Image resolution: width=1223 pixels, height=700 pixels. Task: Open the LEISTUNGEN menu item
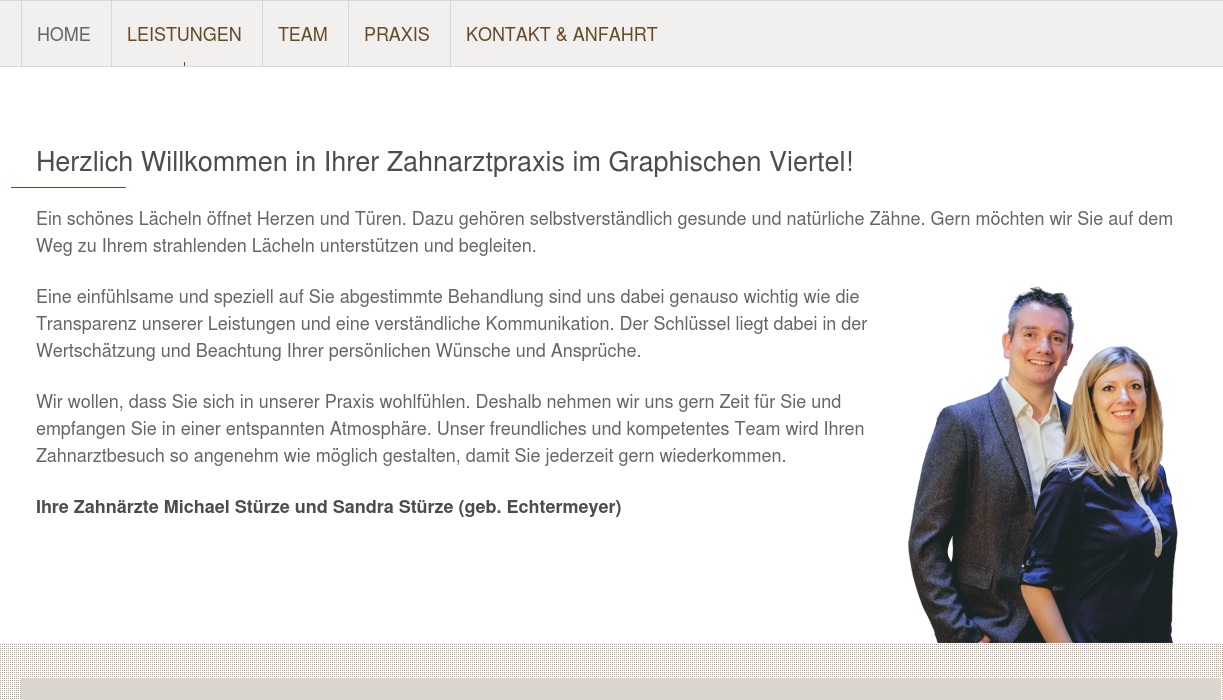click(184, 34)
